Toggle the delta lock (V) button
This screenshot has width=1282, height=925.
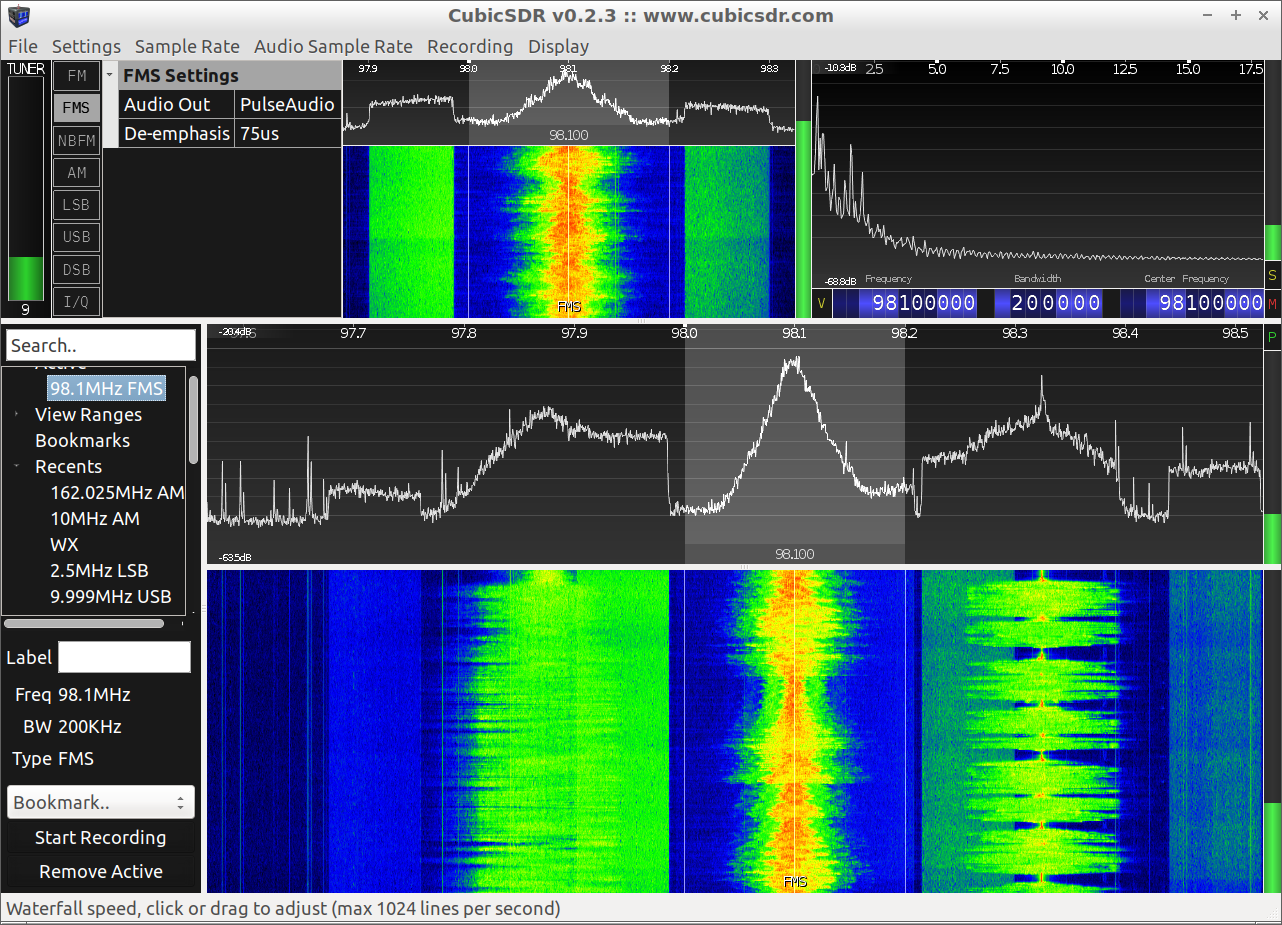pyautogui.click(x=822, y=304)
